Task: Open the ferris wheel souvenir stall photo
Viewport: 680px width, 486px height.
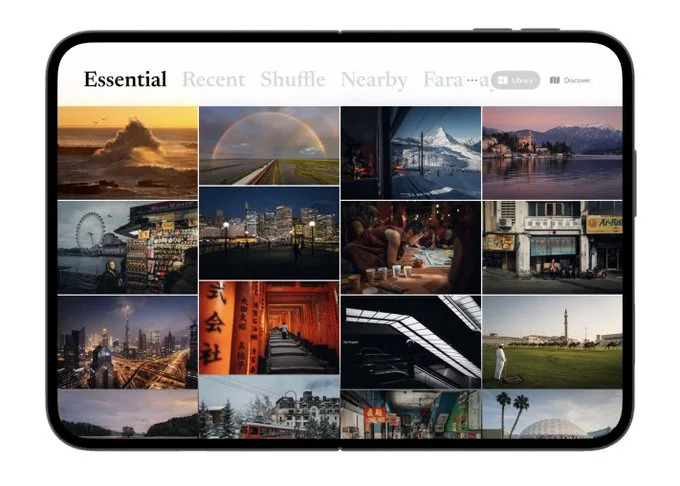Action: pos(128,247)
